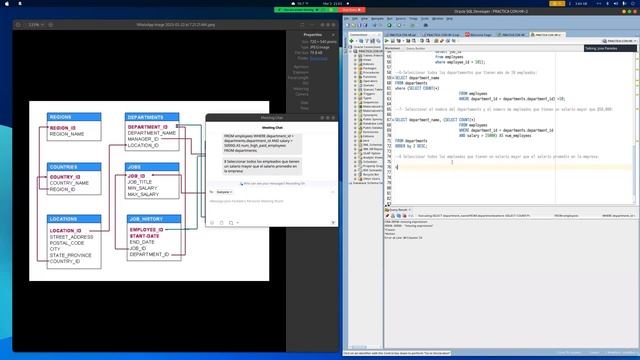Click the Meeting Chat message input field

tap(271, 201)
